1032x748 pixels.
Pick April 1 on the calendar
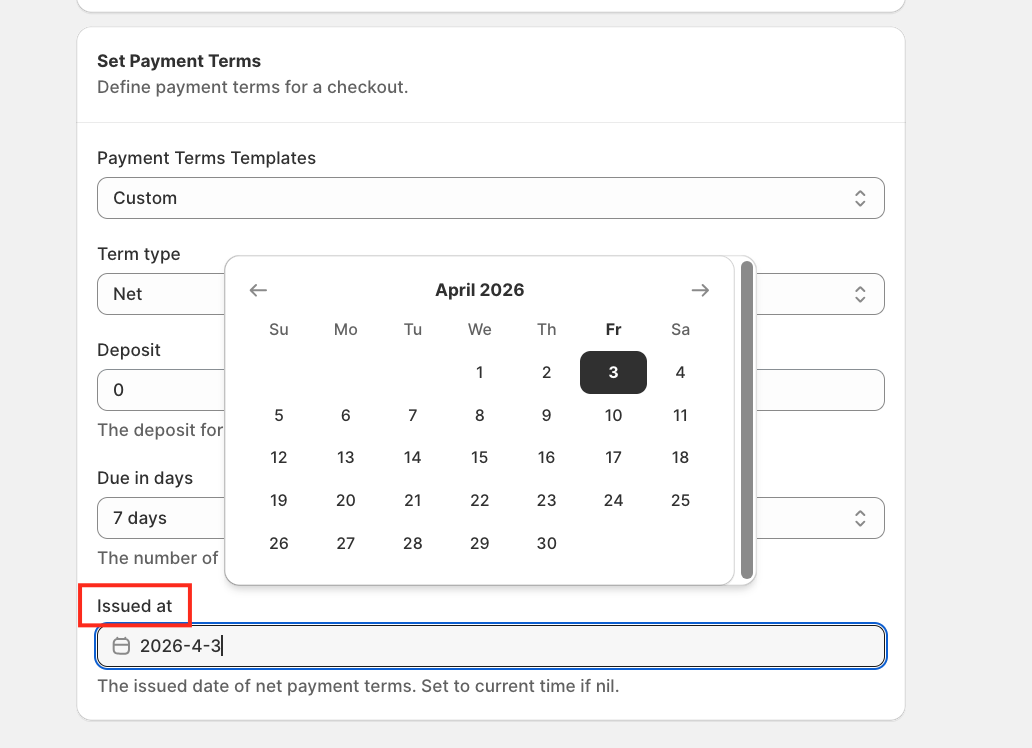tap(479, 372)
